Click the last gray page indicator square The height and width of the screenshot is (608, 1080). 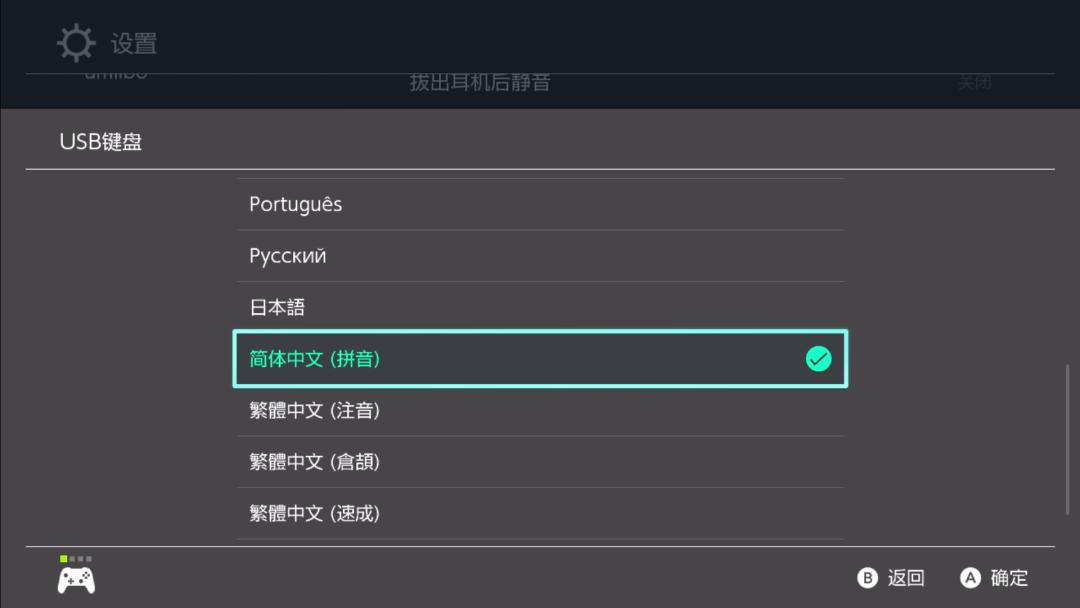(x=89, y=559)
